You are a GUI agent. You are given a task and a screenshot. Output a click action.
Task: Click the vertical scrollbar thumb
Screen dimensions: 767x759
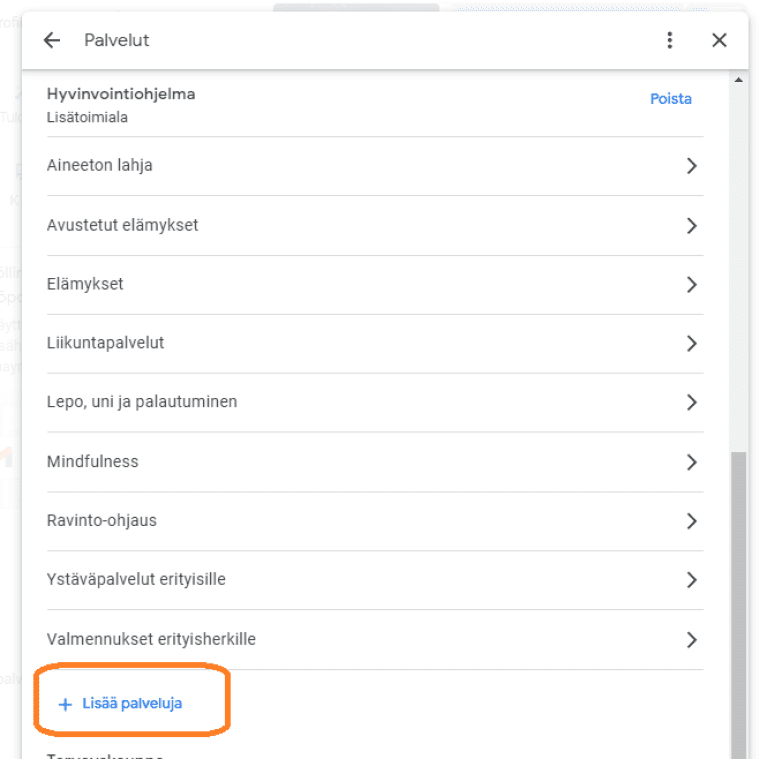click(739, 600)
